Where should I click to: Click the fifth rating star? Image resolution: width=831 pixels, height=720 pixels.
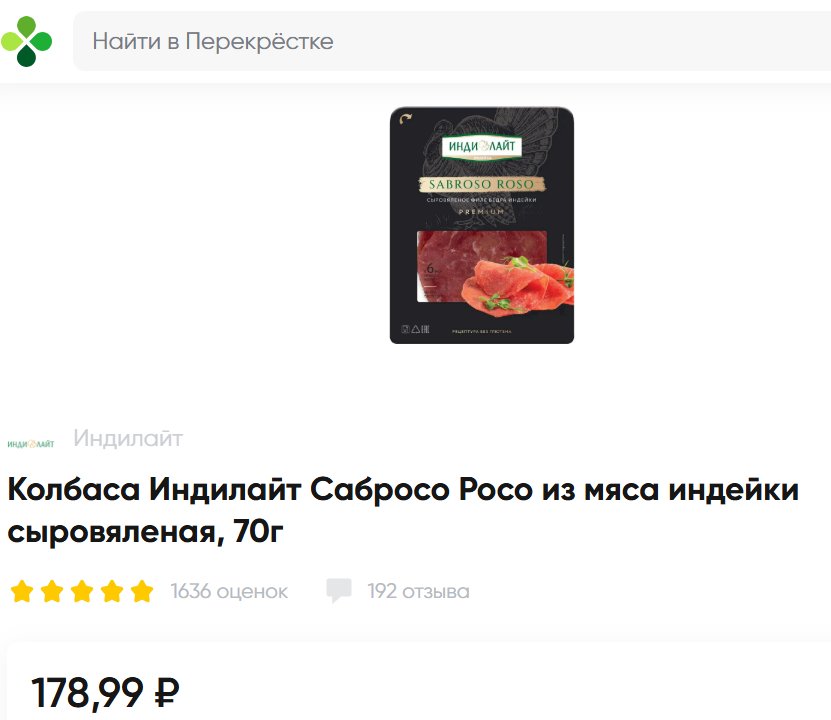point(142,591)
